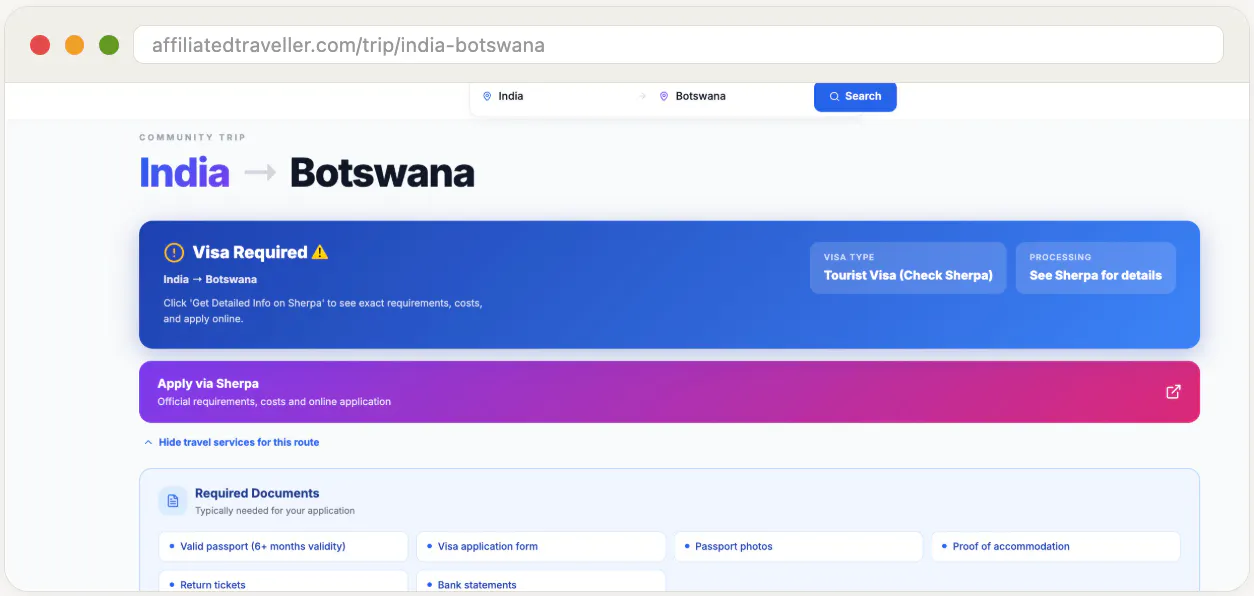1254x596 pixels.
Task: Click the chevron beside Hide travel services
Action: pos(148,442)
